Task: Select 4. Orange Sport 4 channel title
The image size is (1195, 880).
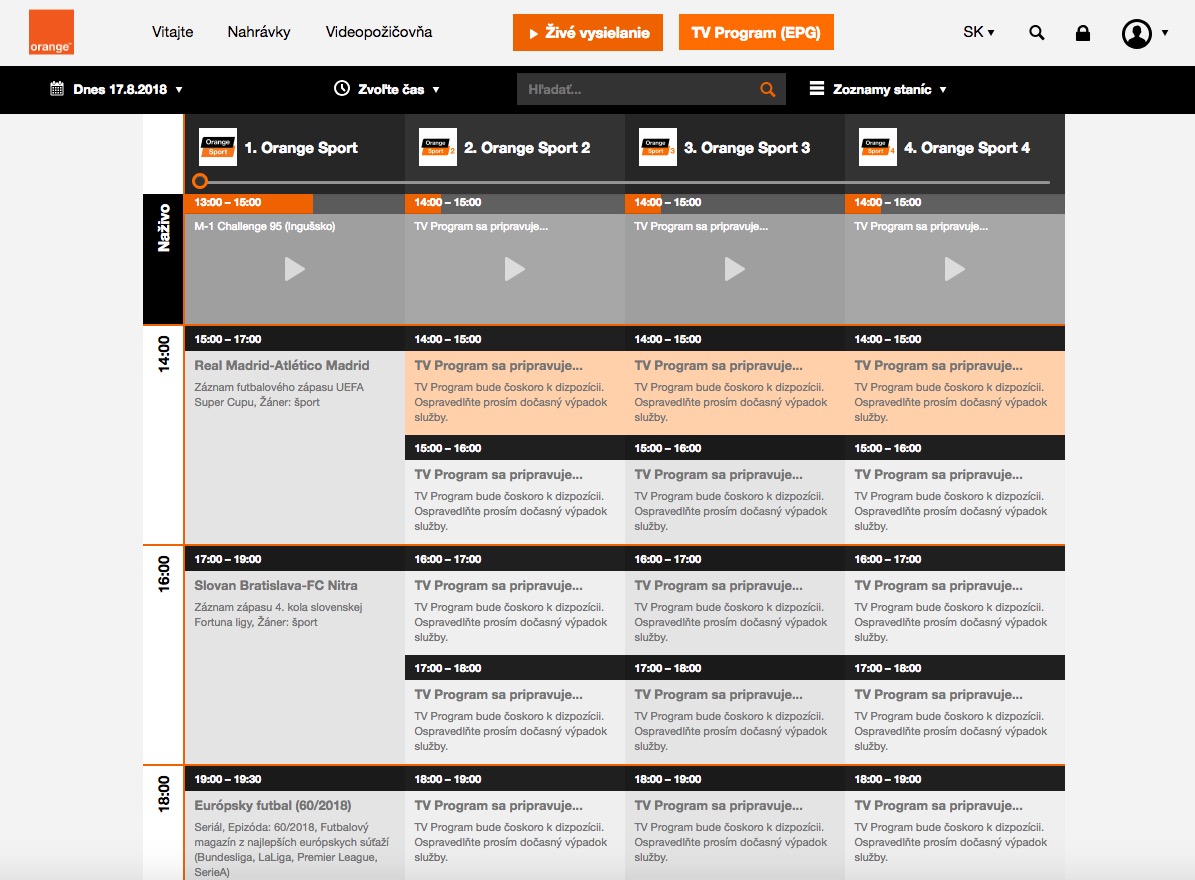Action: click(967, 148)
